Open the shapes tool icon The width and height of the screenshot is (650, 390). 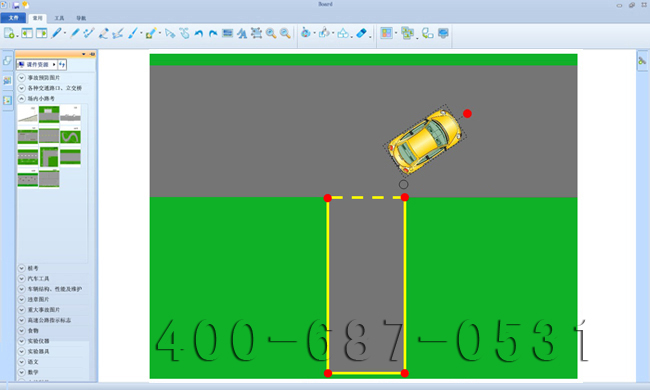coord(343,33)
